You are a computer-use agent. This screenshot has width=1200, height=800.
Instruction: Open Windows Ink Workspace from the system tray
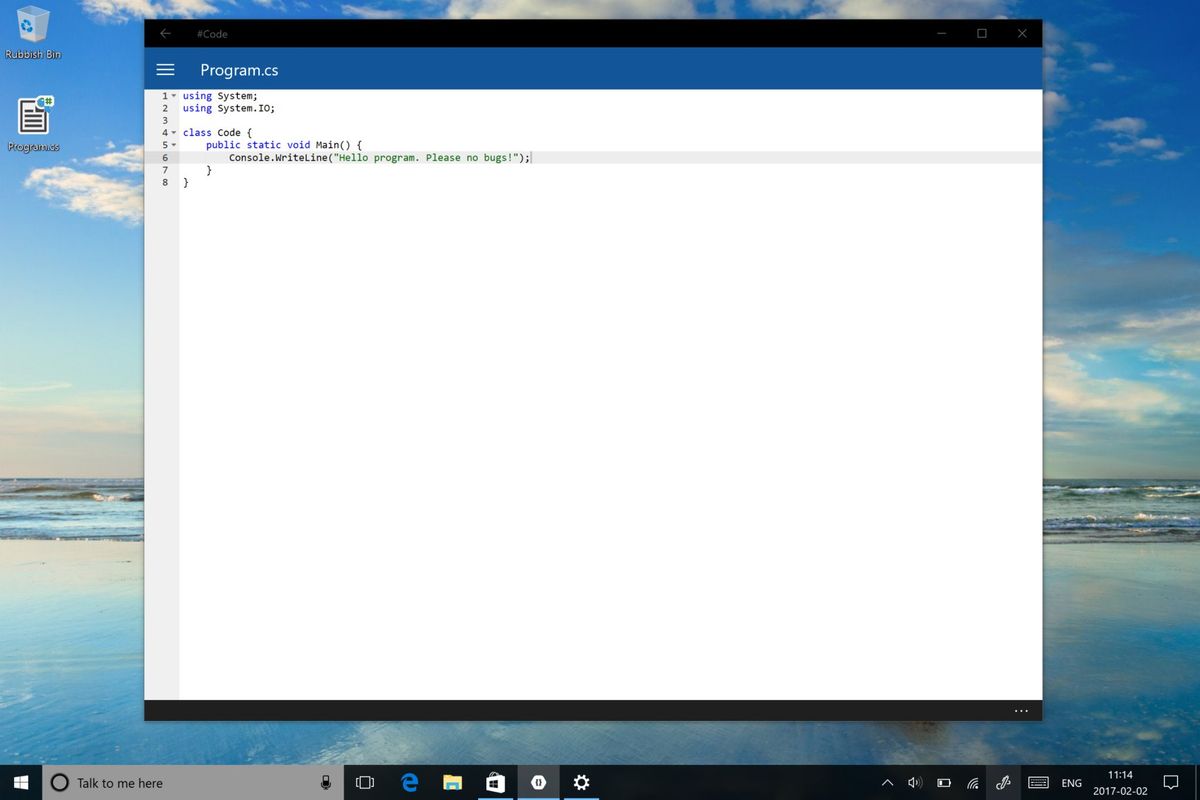click(1003, 783)
